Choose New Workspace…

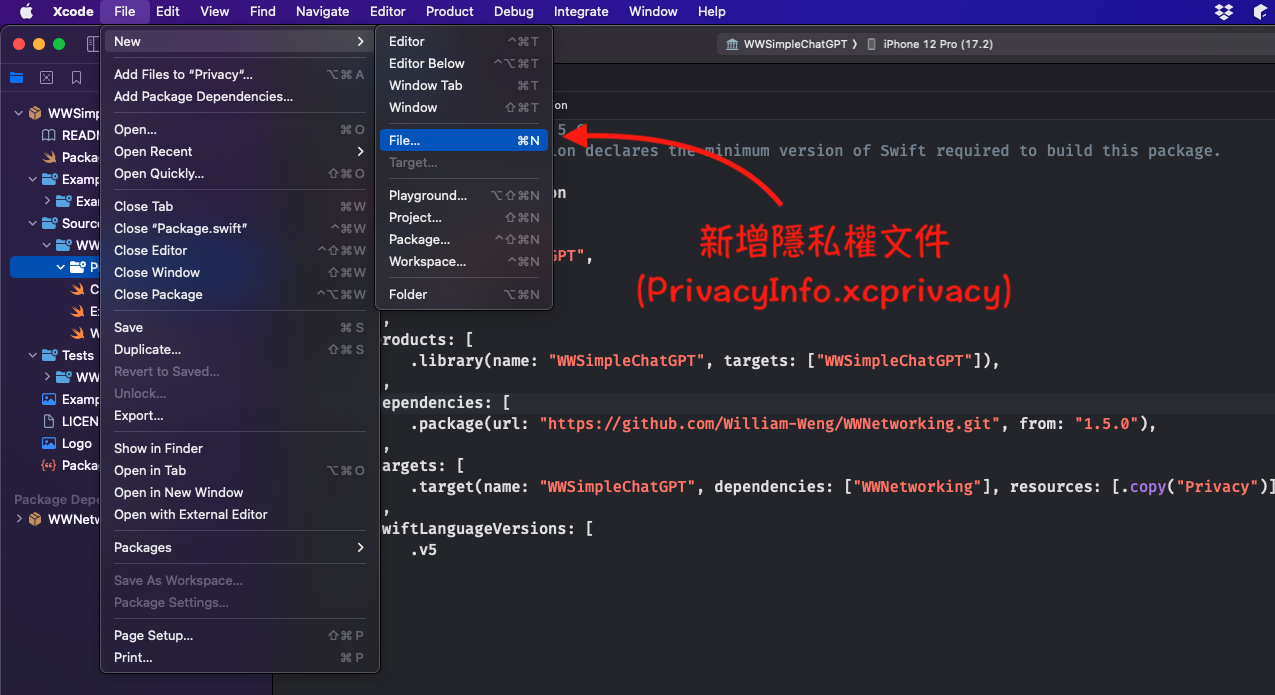click(x=464, y=261)
